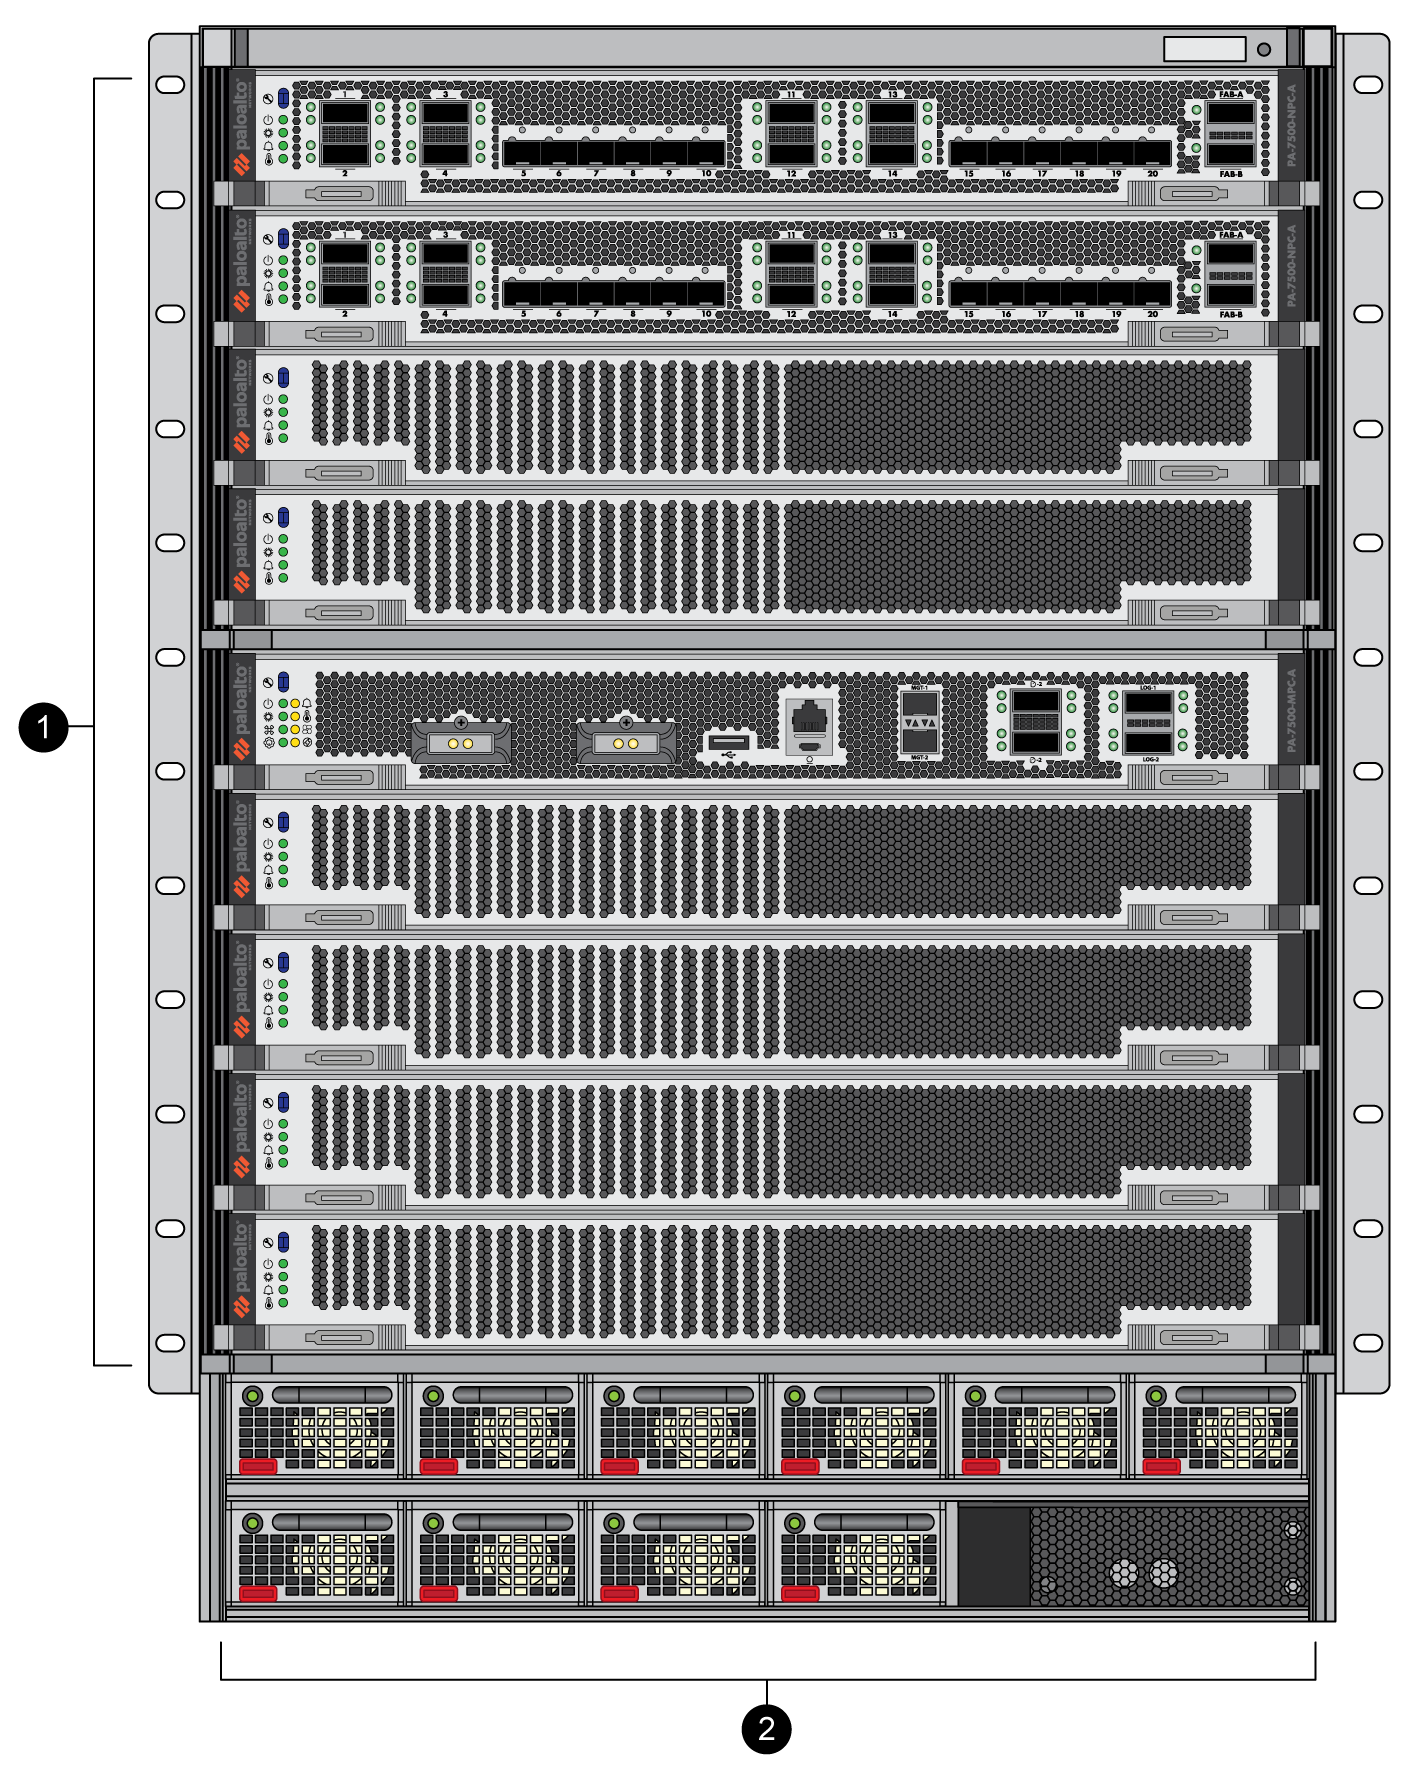Click the micro-USB console port below the RJ-45
The image size is (1419, 1770).
(x=810, y=746)
